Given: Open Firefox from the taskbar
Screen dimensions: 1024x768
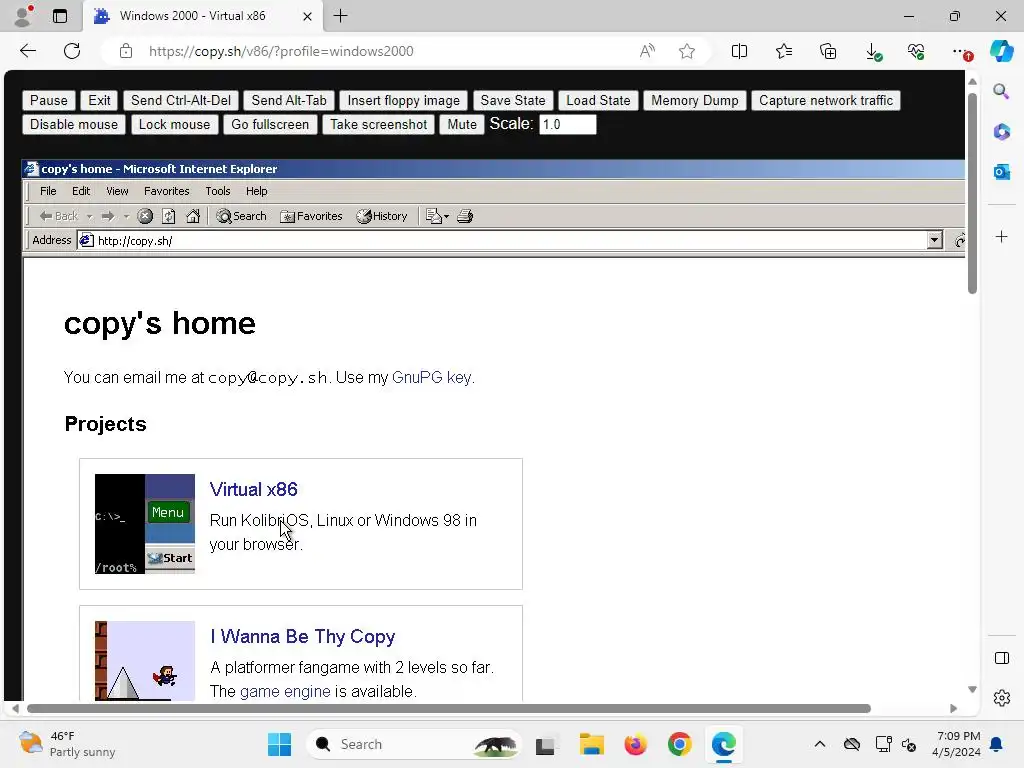Looking at the screenshot, I should tap(635, 744).
